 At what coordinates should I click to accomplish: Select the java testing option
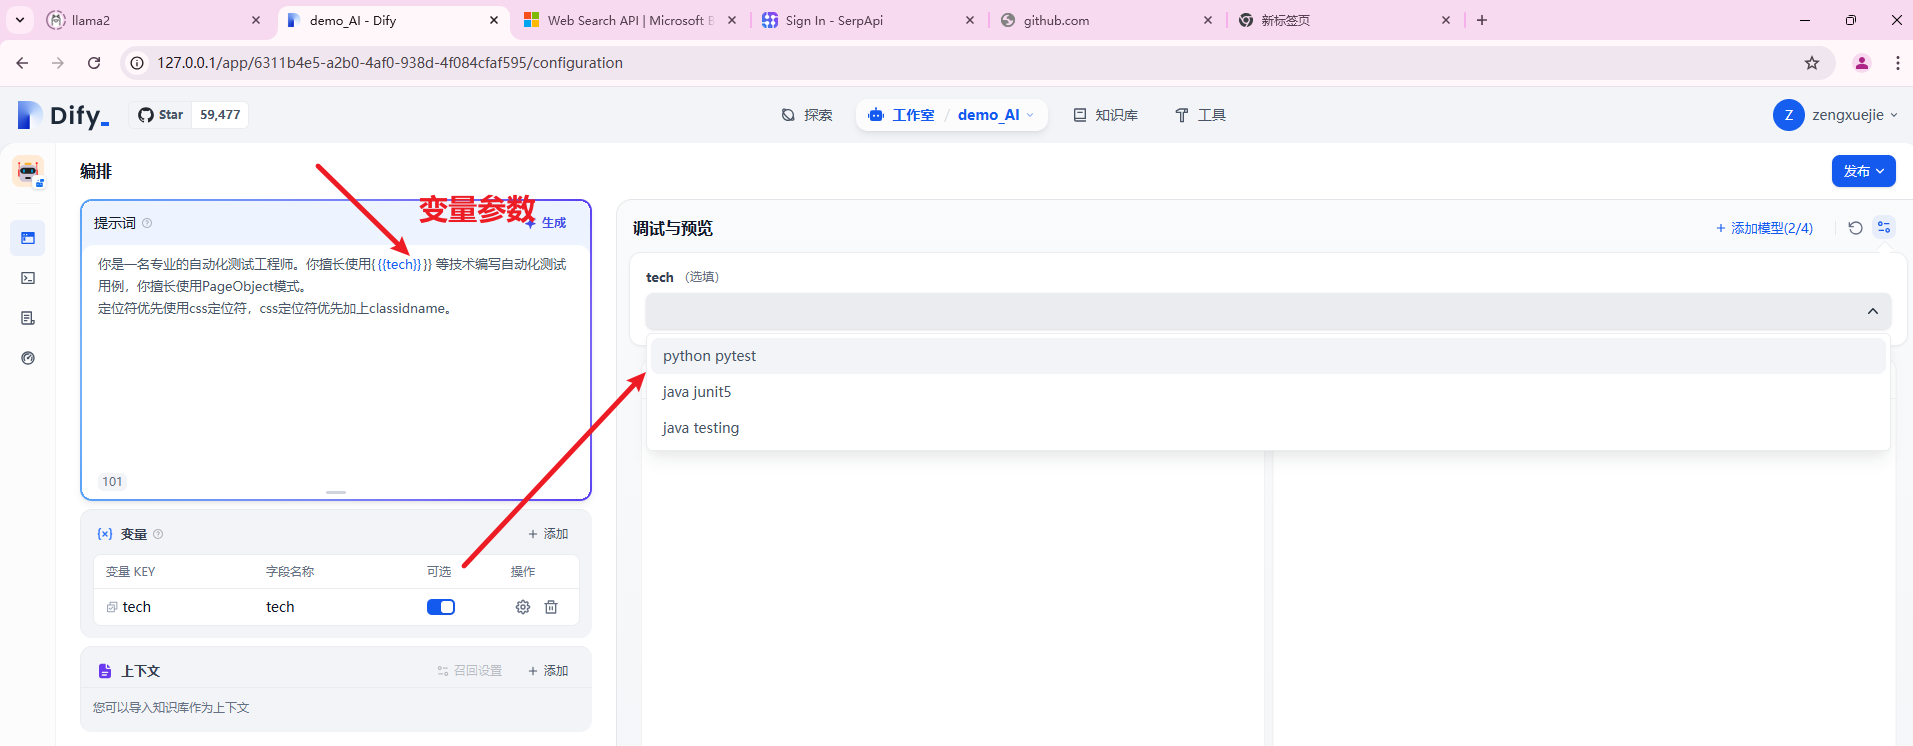click(x=1268, y=428)
